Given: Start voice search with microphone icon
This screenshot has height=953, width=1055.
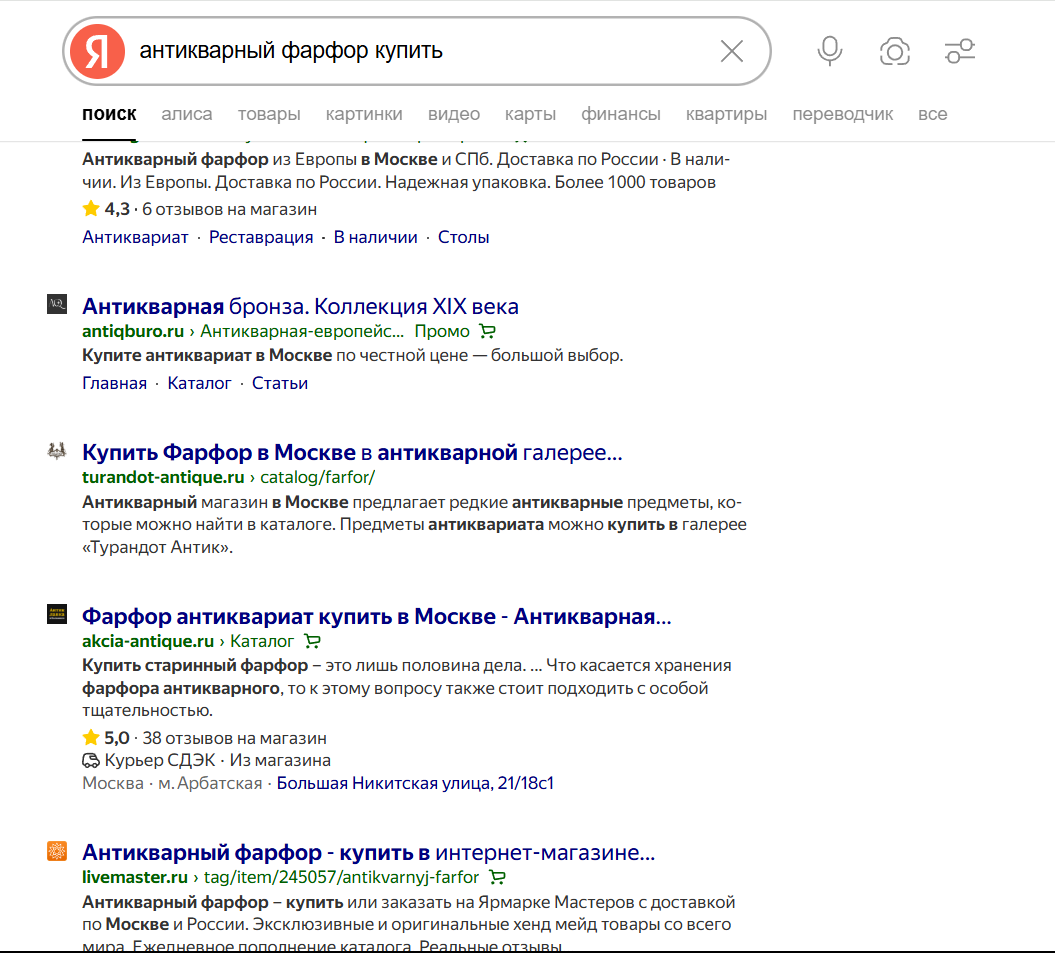Looking at the screenshot, I should [x=829, y=51].
